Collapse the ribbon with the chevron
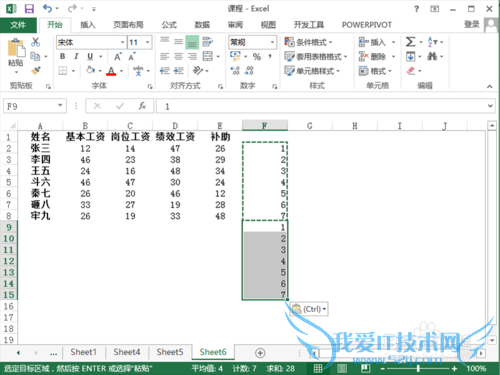Screen dimensions: 500x375 [489, 86]
